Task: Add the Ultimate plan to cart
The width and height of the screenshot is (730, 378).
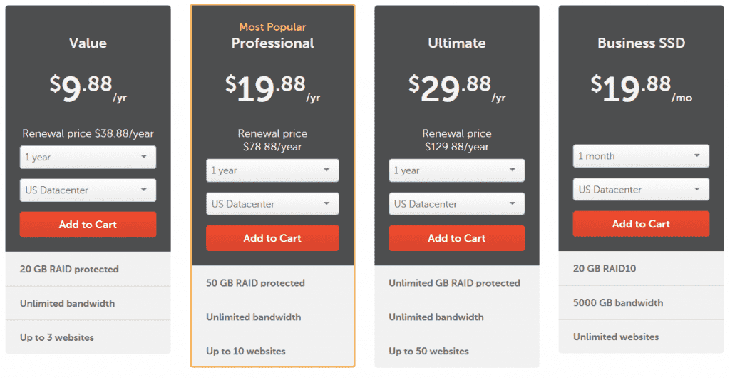Action: point(457,238)
